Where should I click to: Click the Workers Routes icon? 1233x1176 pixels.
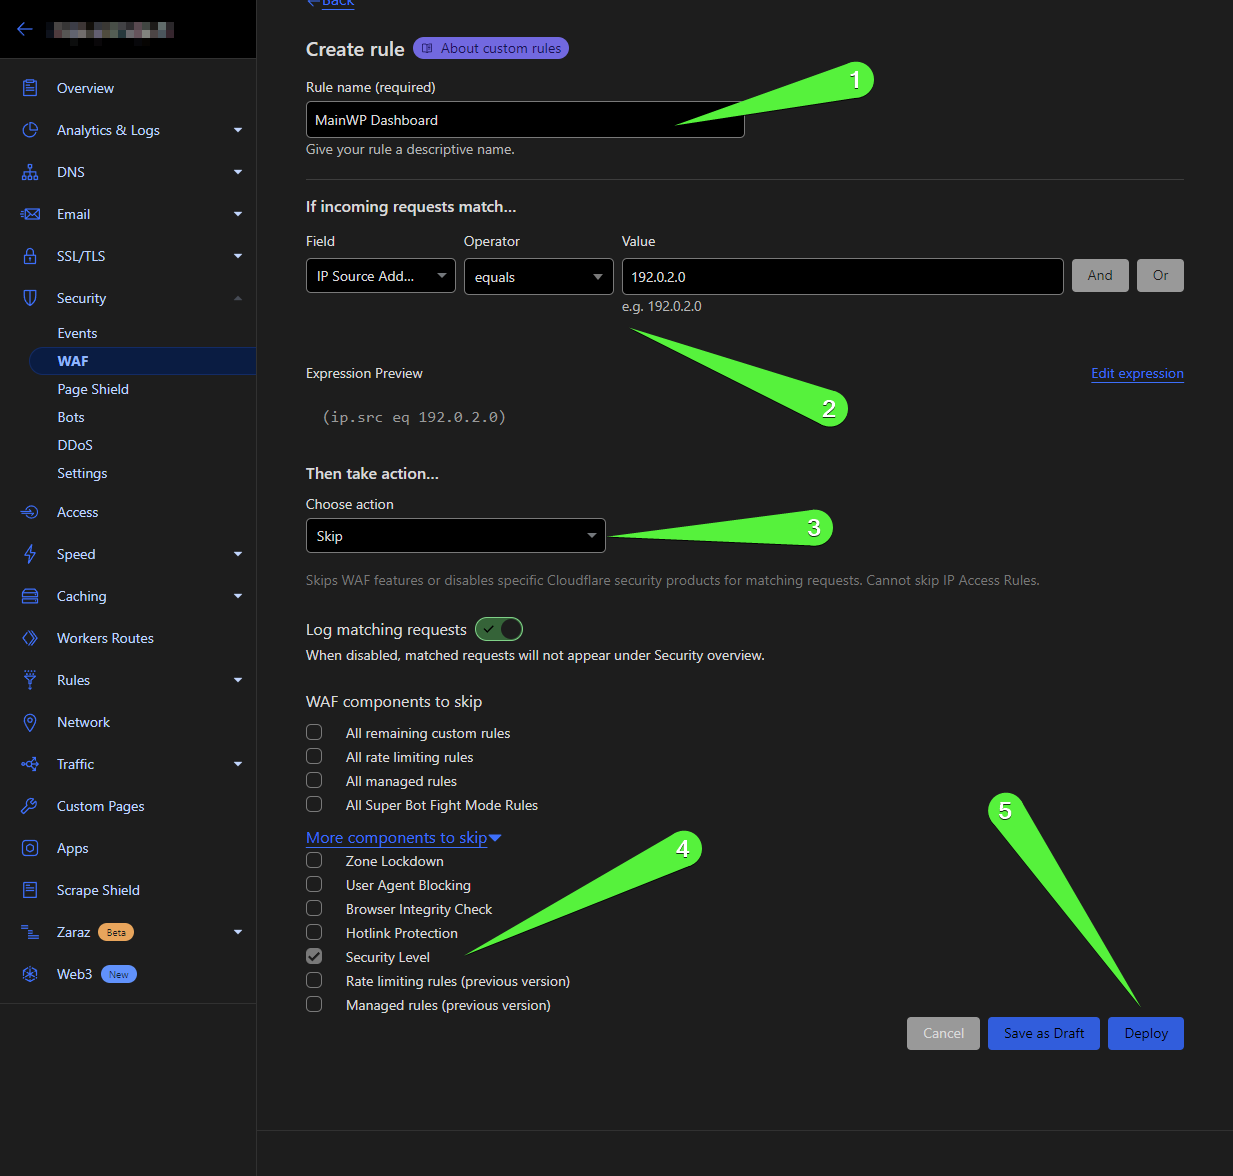click(x=28, y=638)
